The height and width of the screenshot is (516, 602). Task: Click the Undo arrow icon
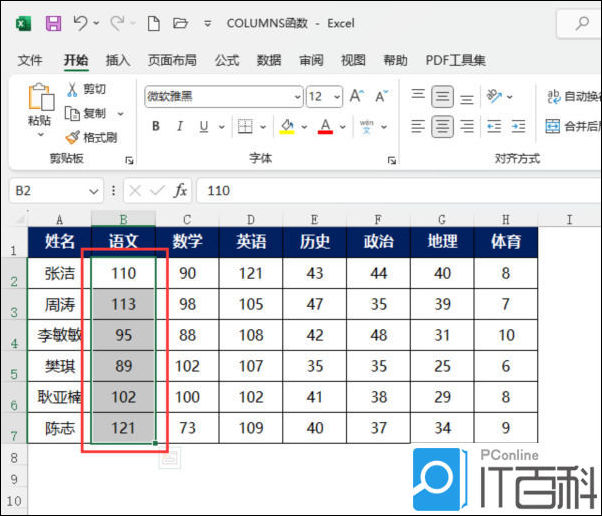81,22
